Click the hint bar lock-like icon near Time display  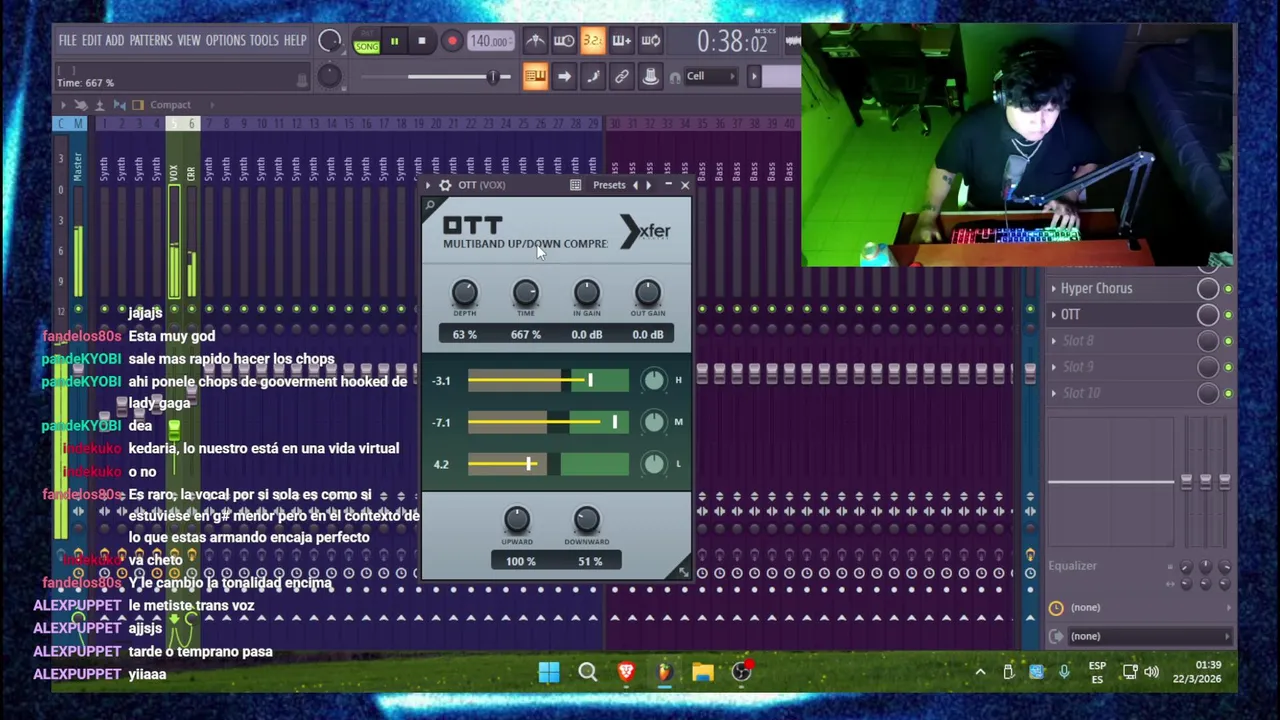pyautogui.click(x=302, y=80)
